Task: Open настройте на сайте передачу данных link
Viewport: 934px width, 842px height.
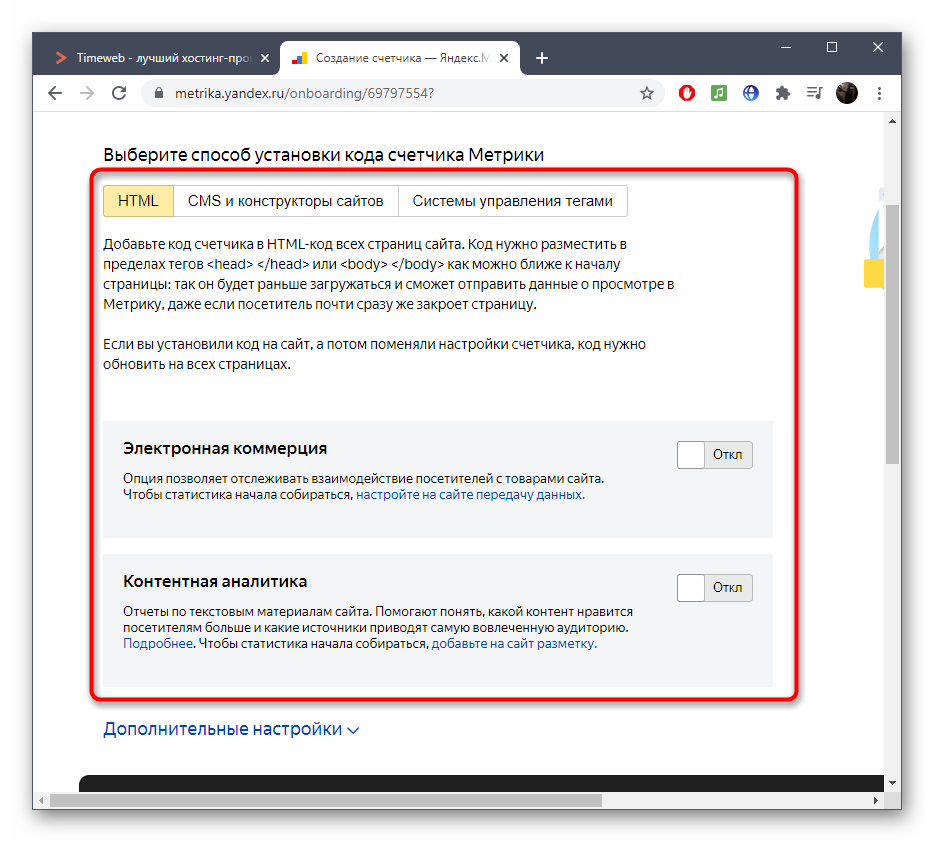Action: (470, 495)
